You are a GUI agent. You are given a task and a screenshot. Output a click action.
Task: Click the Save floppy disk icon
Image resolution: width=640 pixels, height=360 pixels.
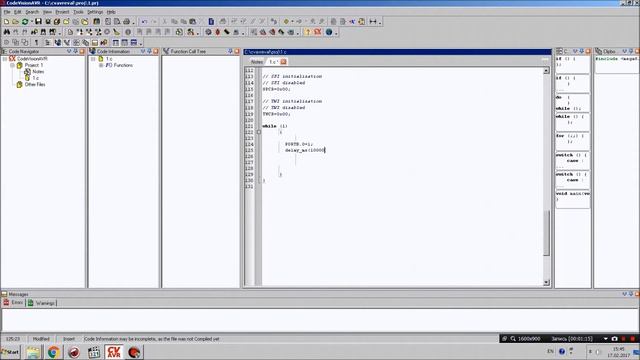click(x=38, y=22)
